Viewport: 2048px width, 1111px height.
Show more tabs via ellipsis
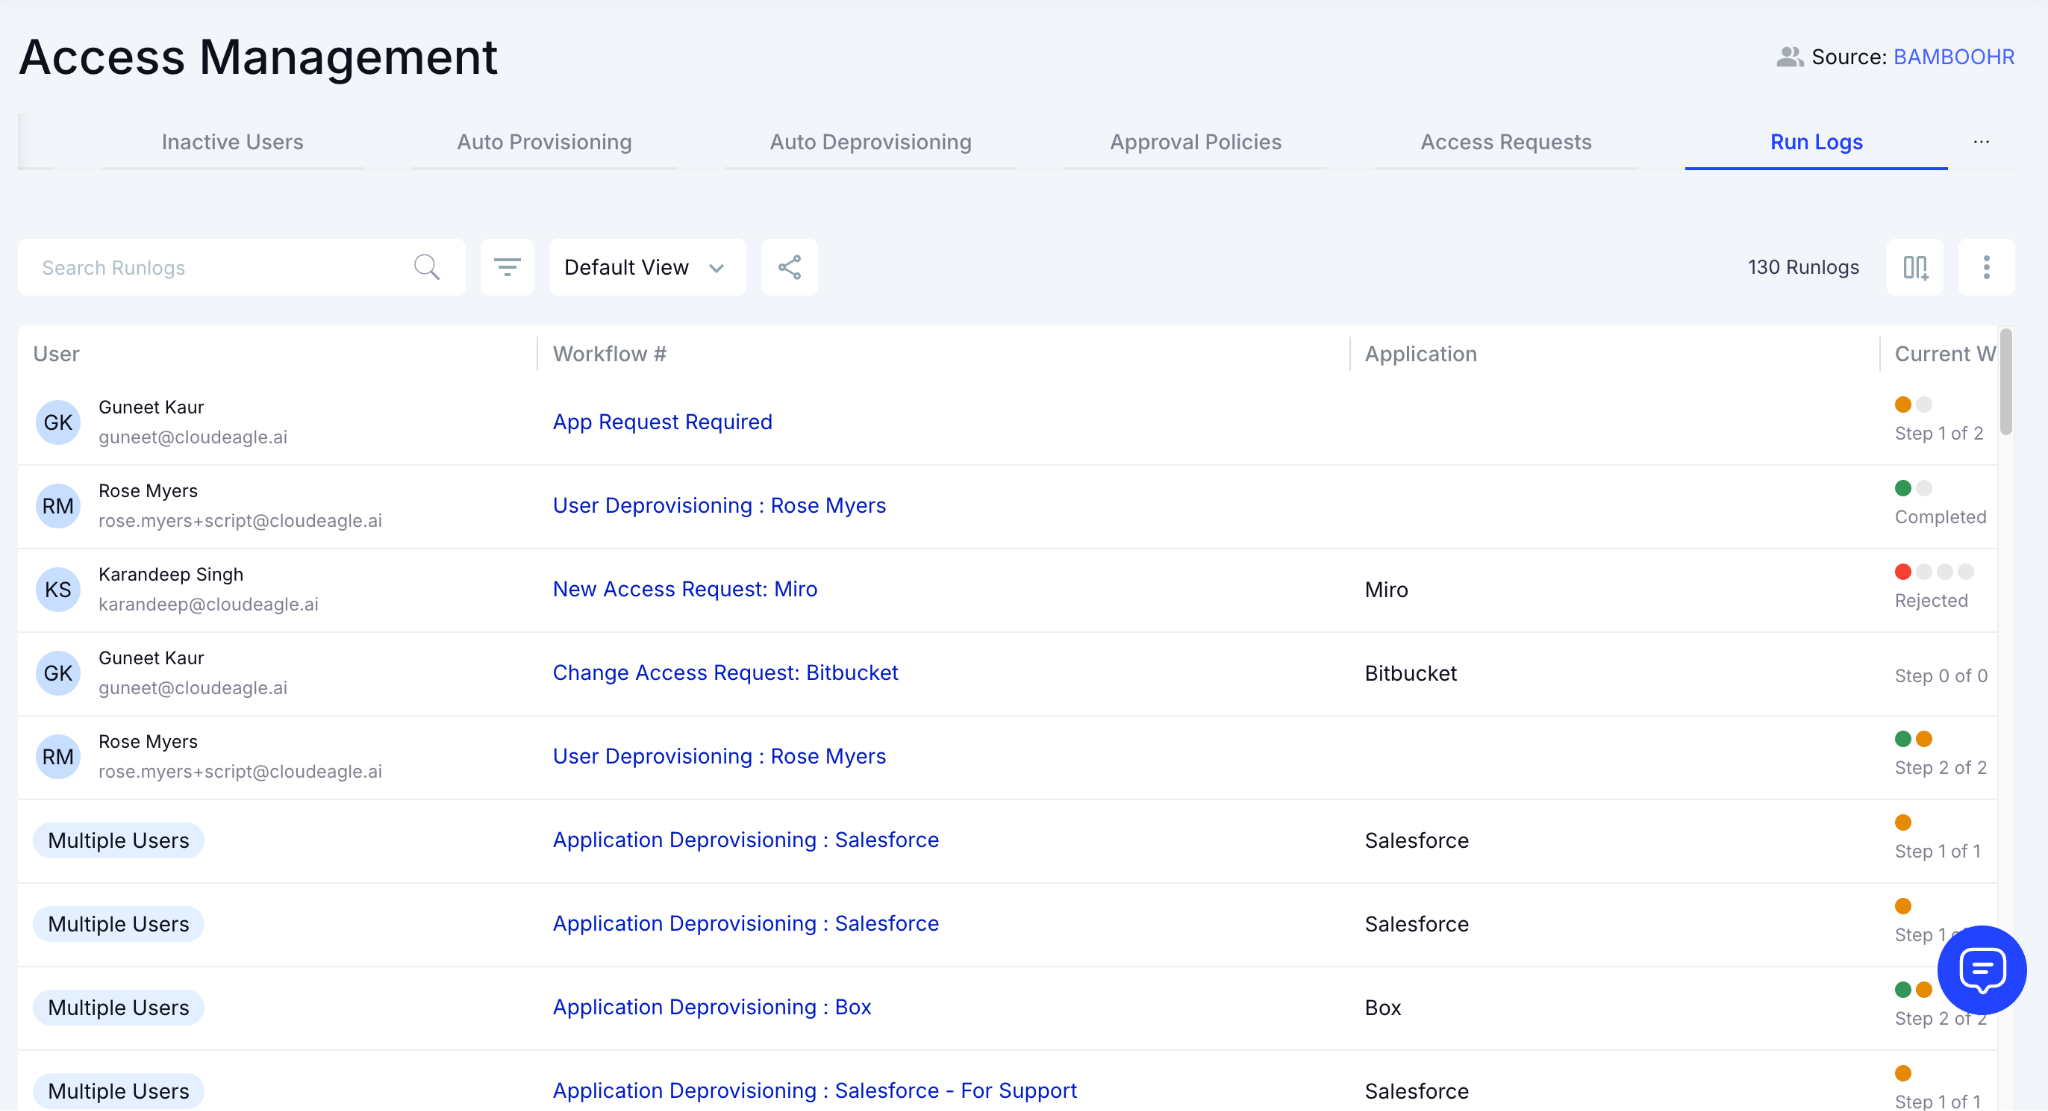(x=1981, y=142)
